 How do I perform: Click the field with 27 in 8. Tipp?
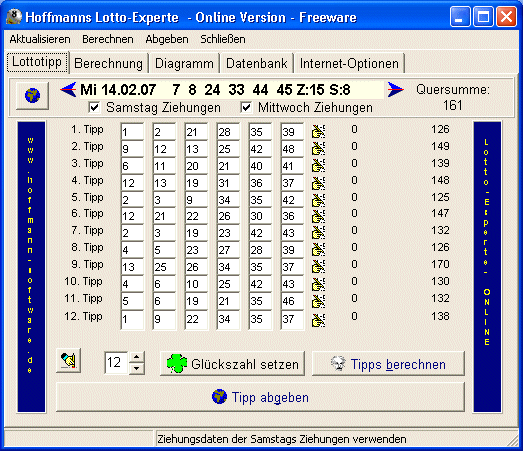pyautogui.click(x=228, y=250)
